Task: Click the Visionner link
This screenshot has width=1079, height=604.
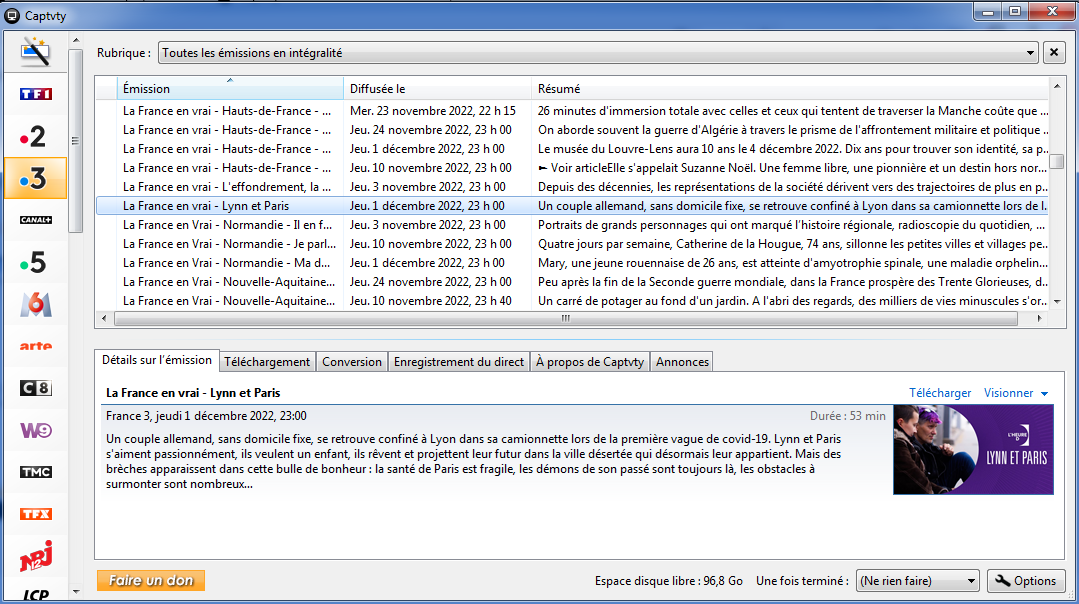Action: pyautogui.click(x=1008, y=393)
